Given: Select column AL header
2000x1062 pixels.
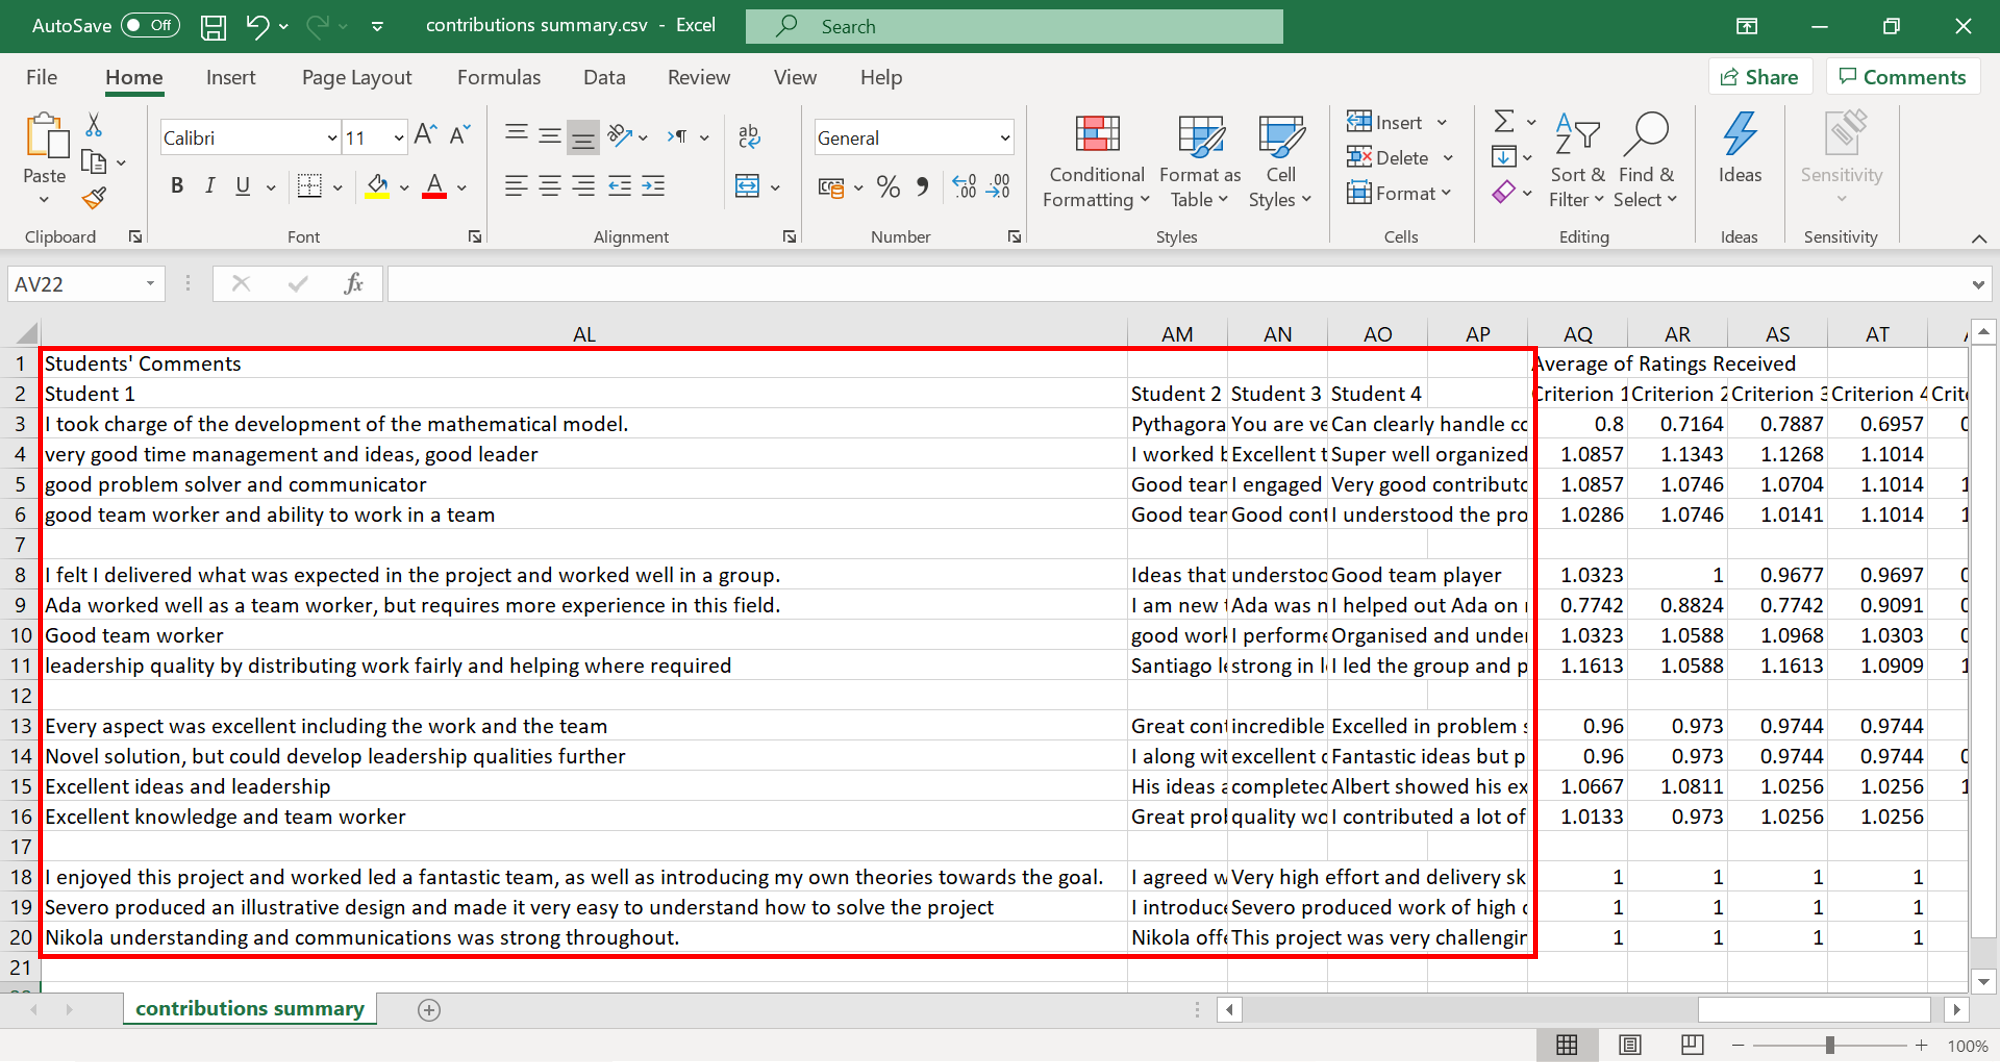Looking at the screenshot, I should tap(584, 334).
